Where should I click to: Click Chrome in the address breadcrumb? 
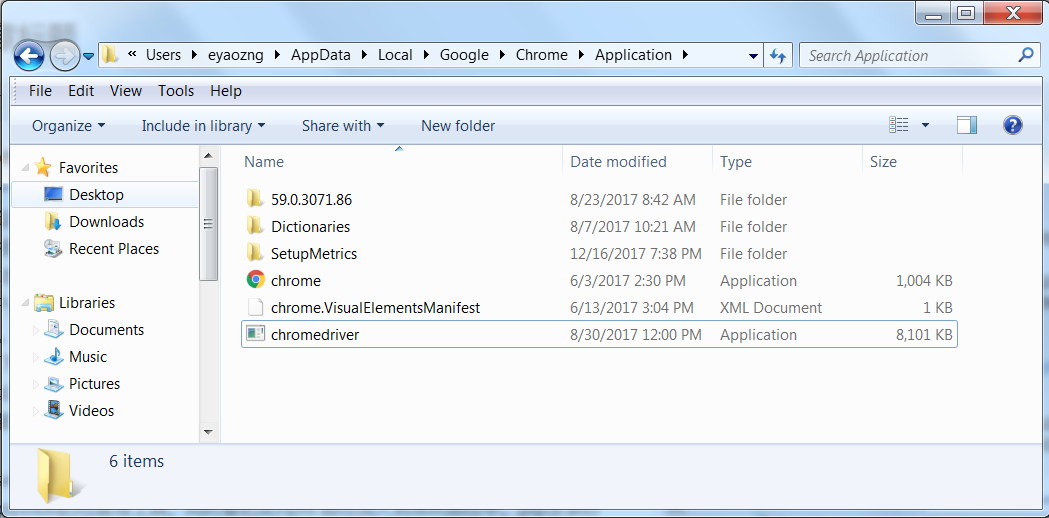(x=541, y=55)
